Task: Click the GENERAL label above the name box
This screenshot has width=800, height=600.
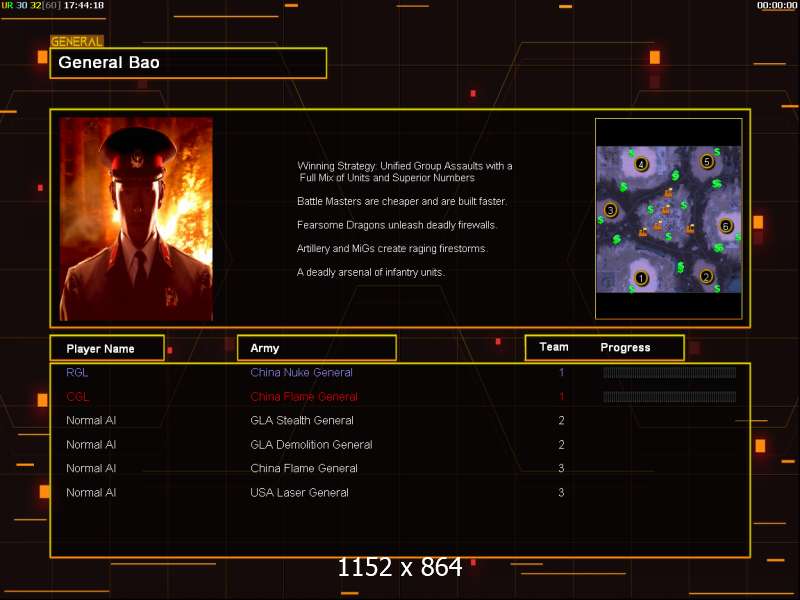Action: [x=77, y=42]
